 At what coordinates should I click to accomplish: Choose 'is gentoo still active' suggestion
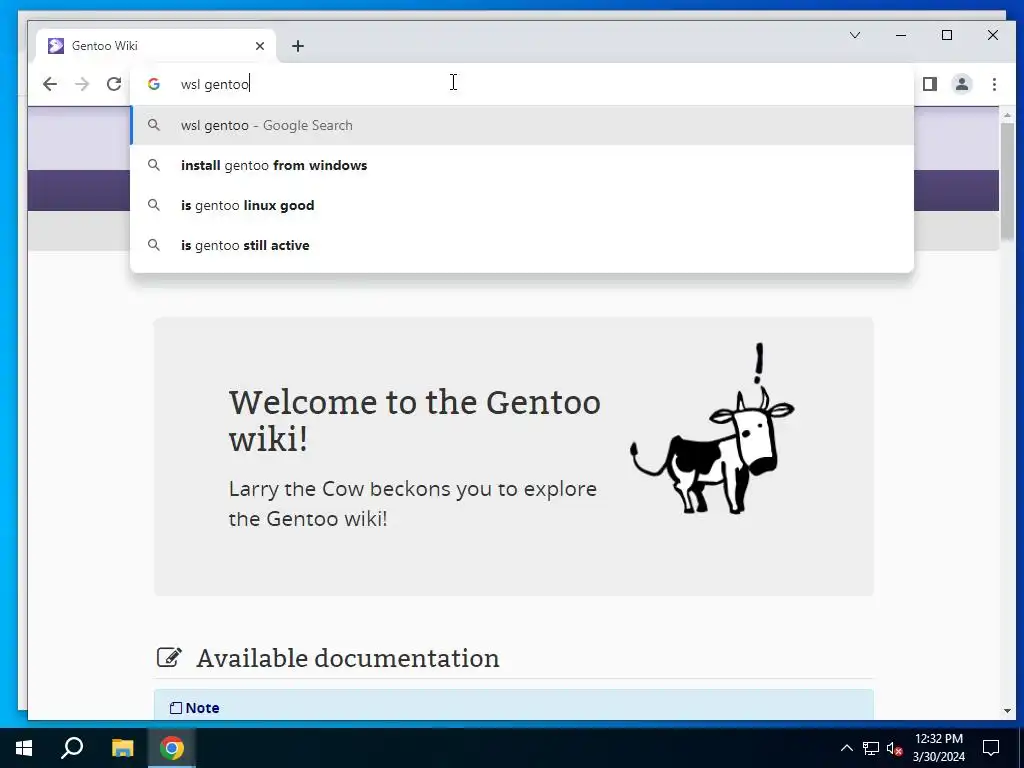point(522,245)
